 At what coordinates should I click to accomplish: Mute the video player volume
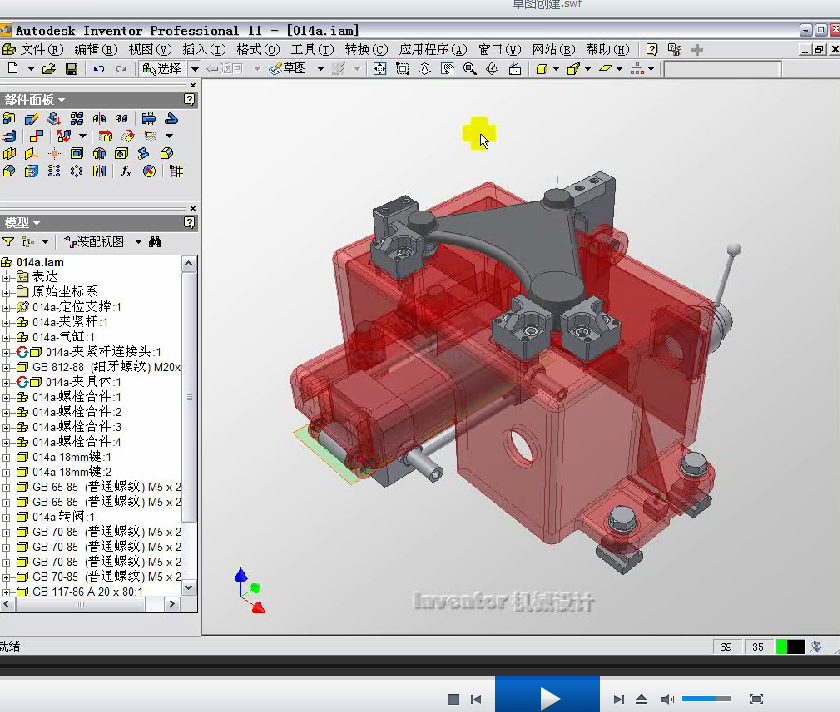tap(666, 699)
